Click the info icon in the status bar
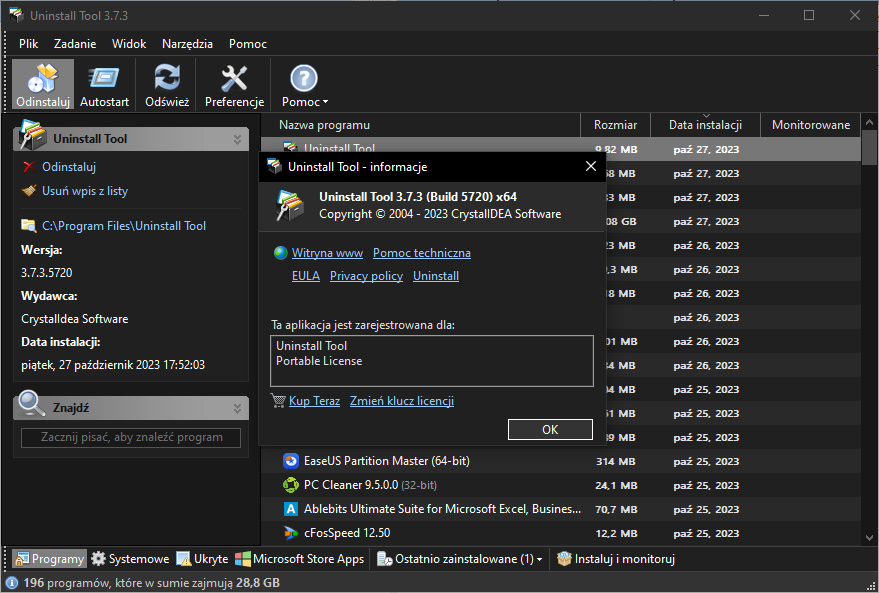Screen dimensions: 879x593 (11, 583)
